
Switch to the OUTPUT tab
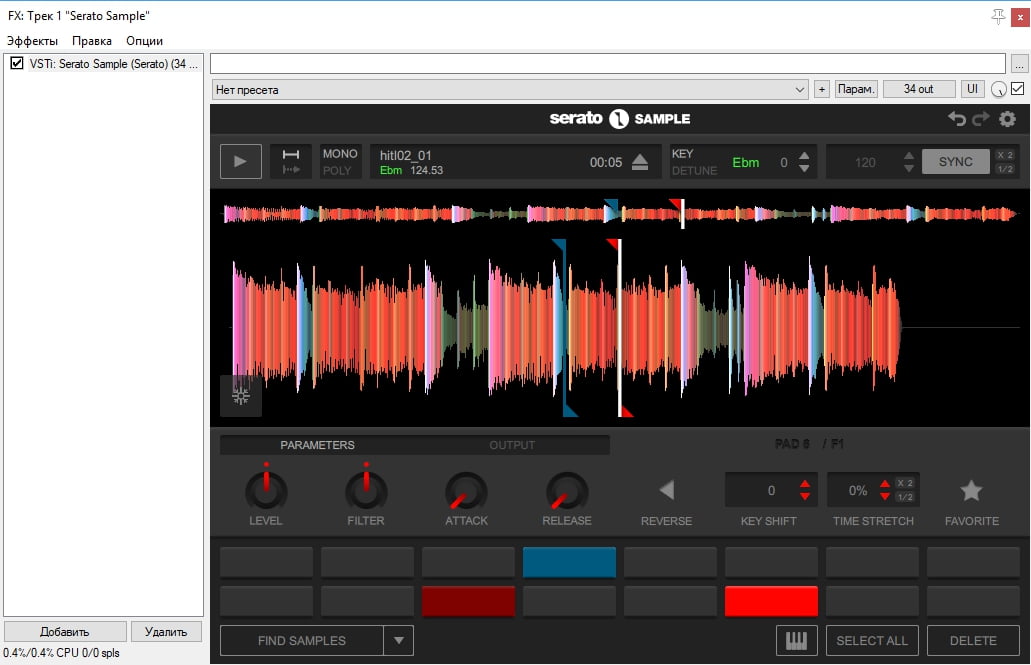point(512,445)
